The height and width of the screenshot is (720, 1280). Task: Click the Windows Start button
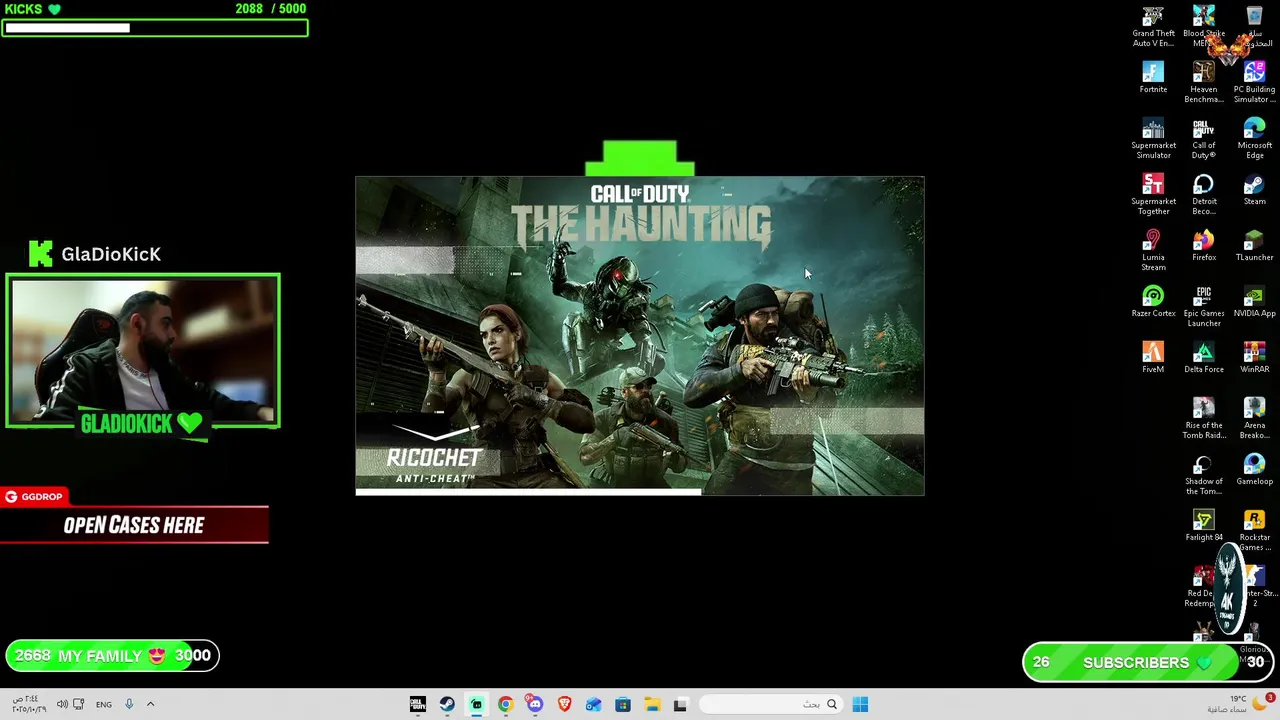pyautogui.click(x=860, y=704)
